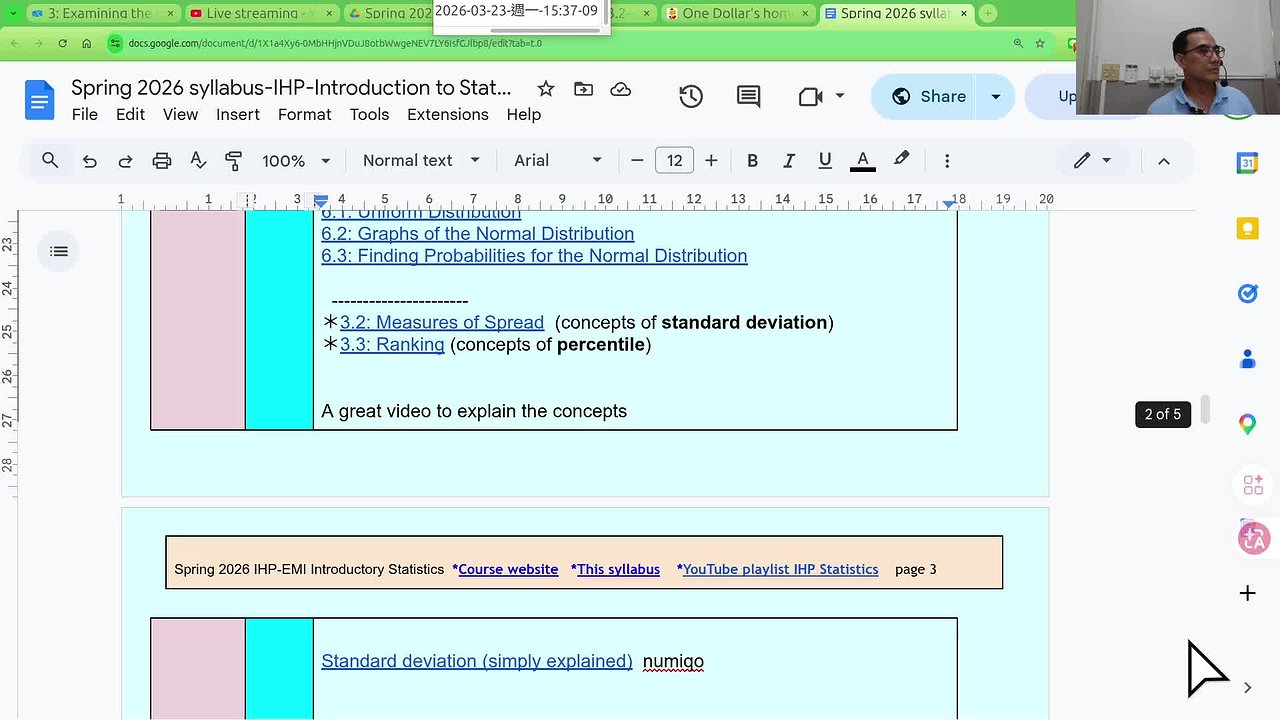Image resolution: width=1280 pixels, height=720 pixels.
Task: Toggle bold formatting
Action: [x=752, y=160]
